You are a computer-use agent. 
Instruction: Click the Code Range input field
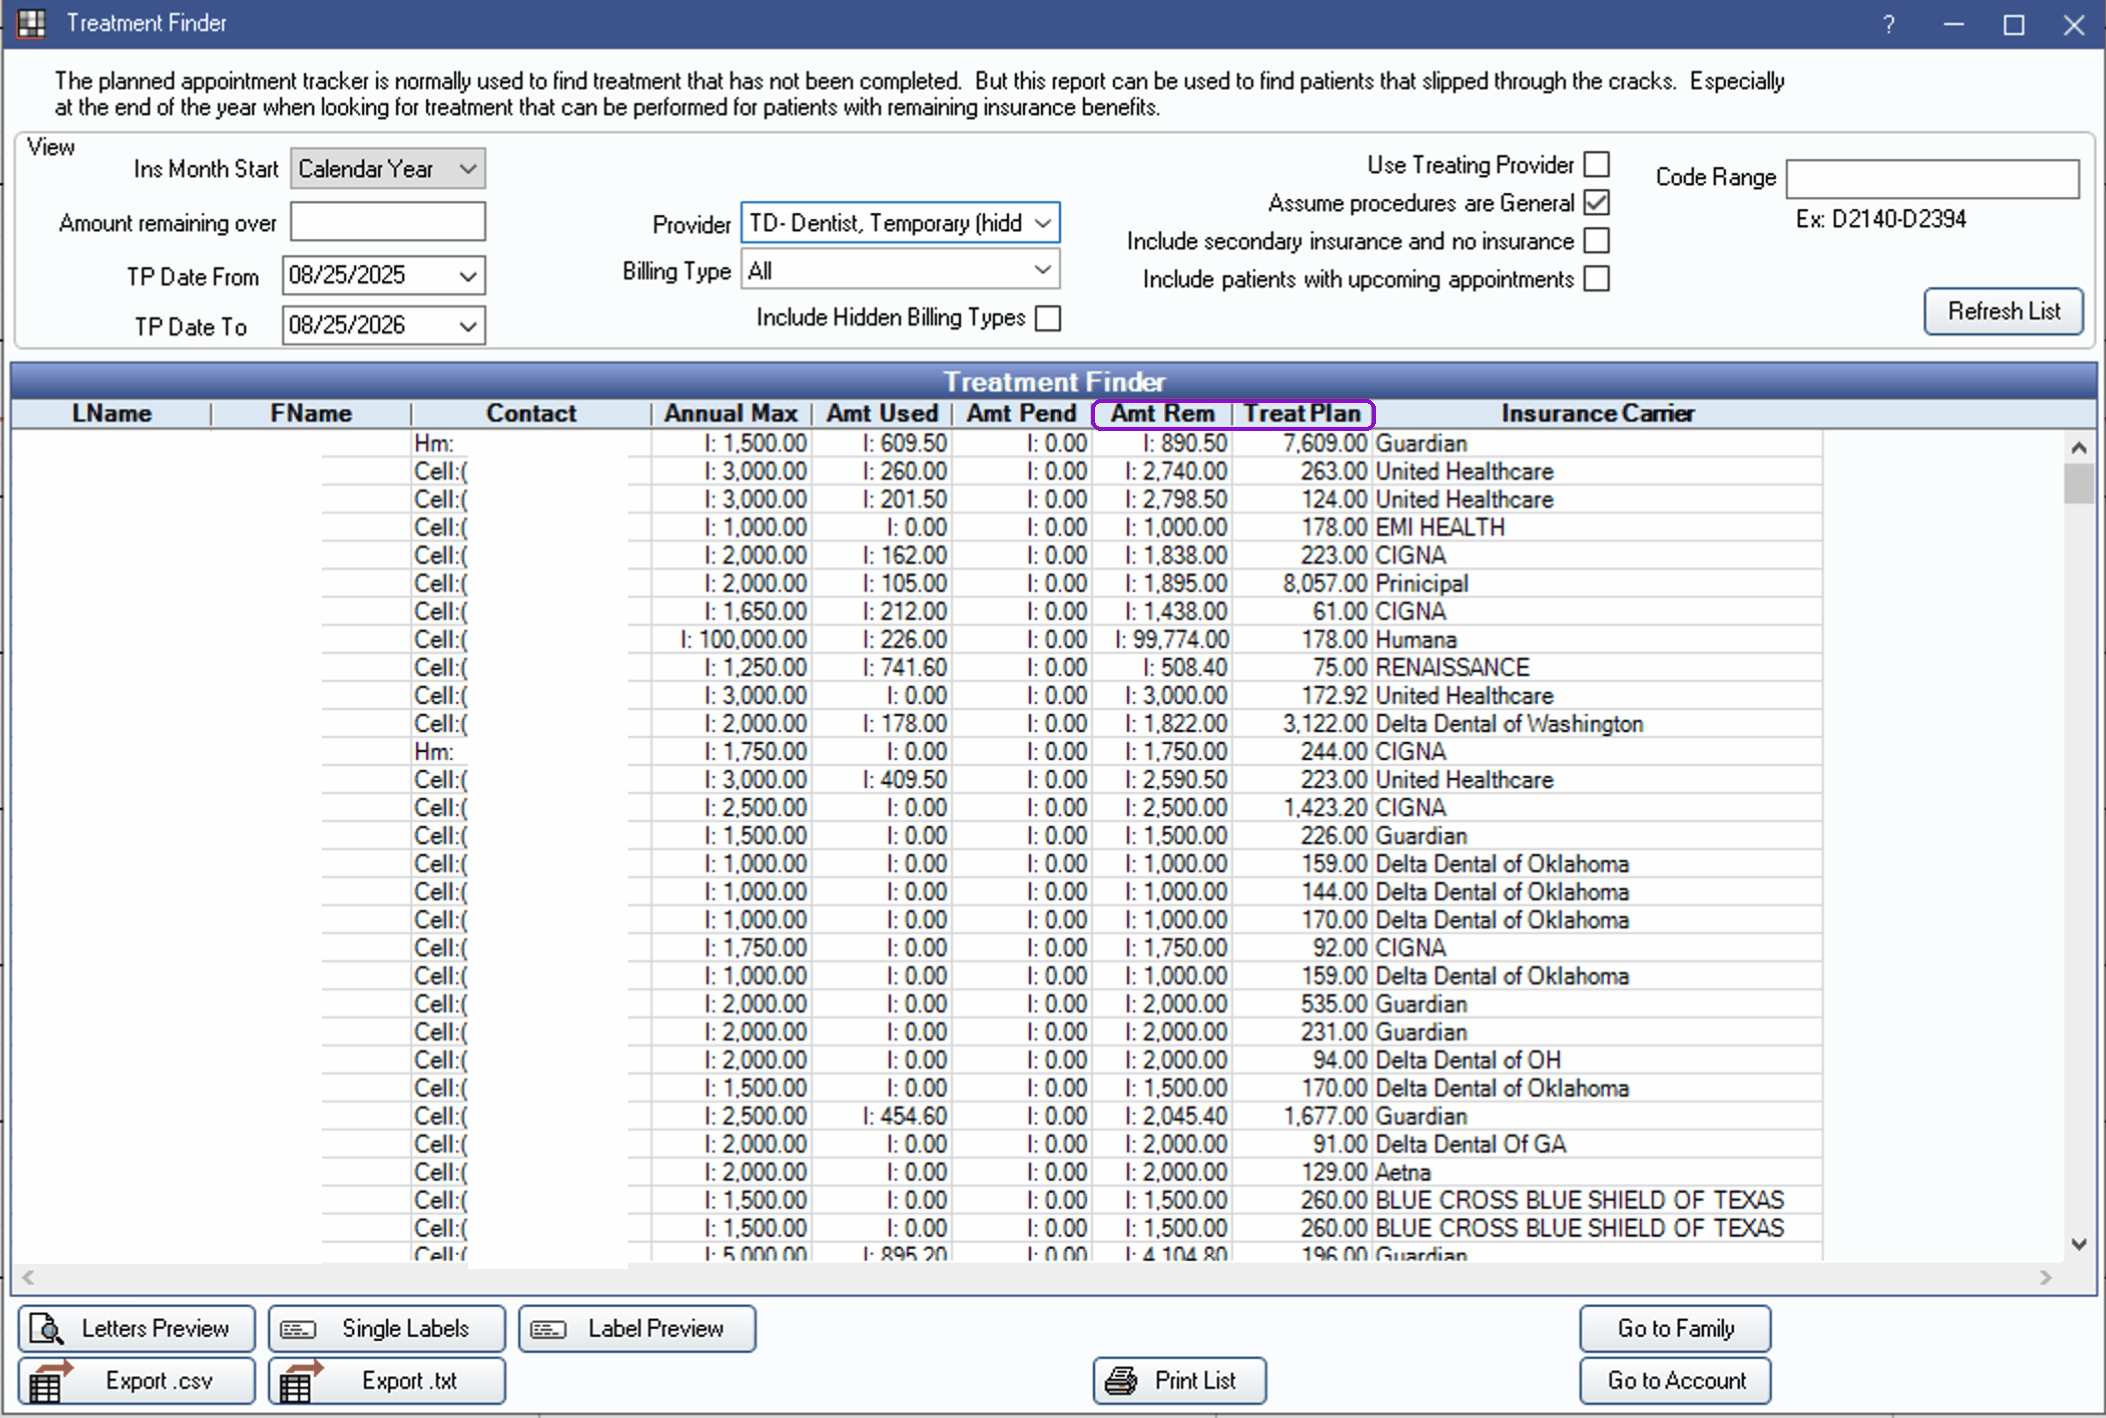[x=1932, y=179]
